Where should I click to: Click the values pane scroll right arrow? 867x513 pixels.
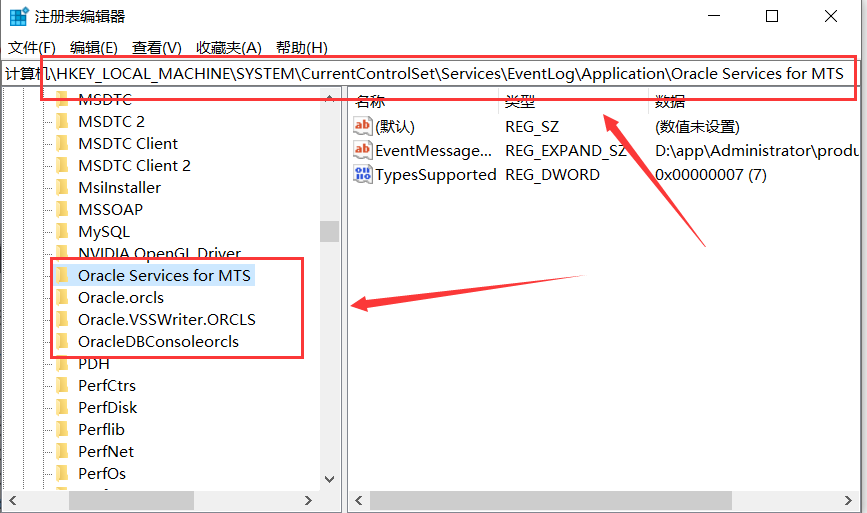point(848,501)
